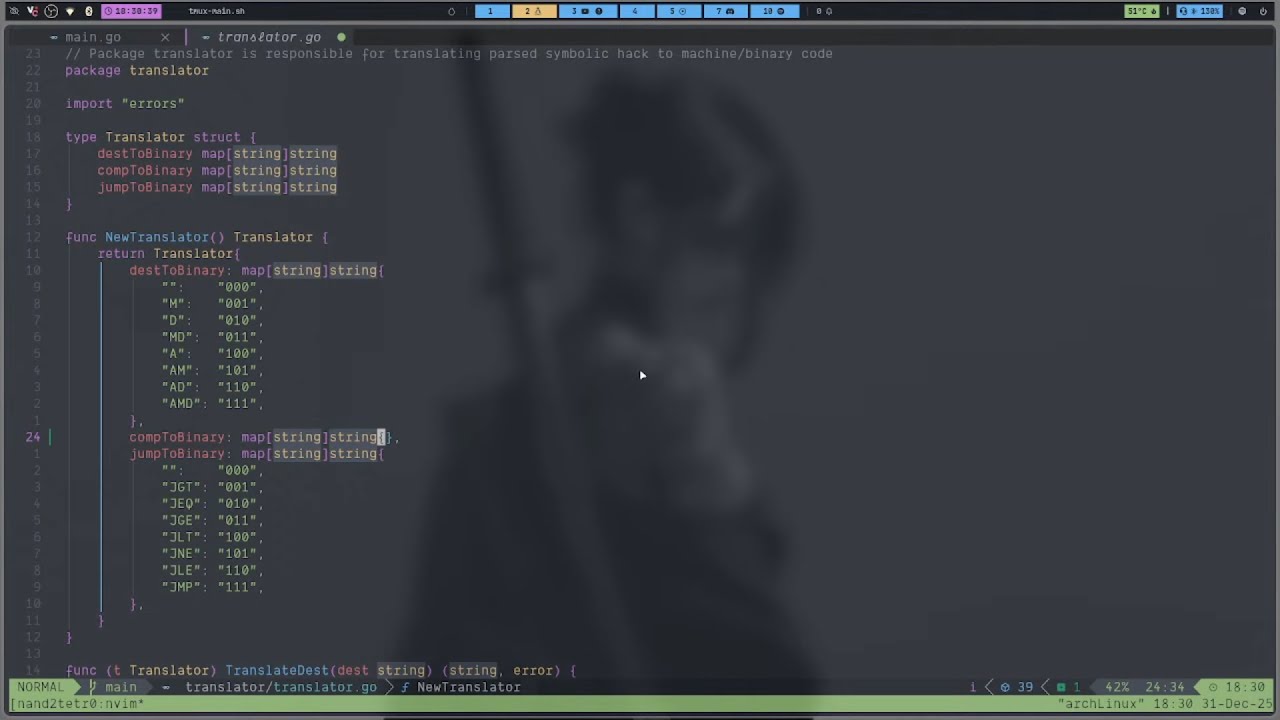Click return Translator{ line
Screen dimensions: 1280x720
click(169, 253)
